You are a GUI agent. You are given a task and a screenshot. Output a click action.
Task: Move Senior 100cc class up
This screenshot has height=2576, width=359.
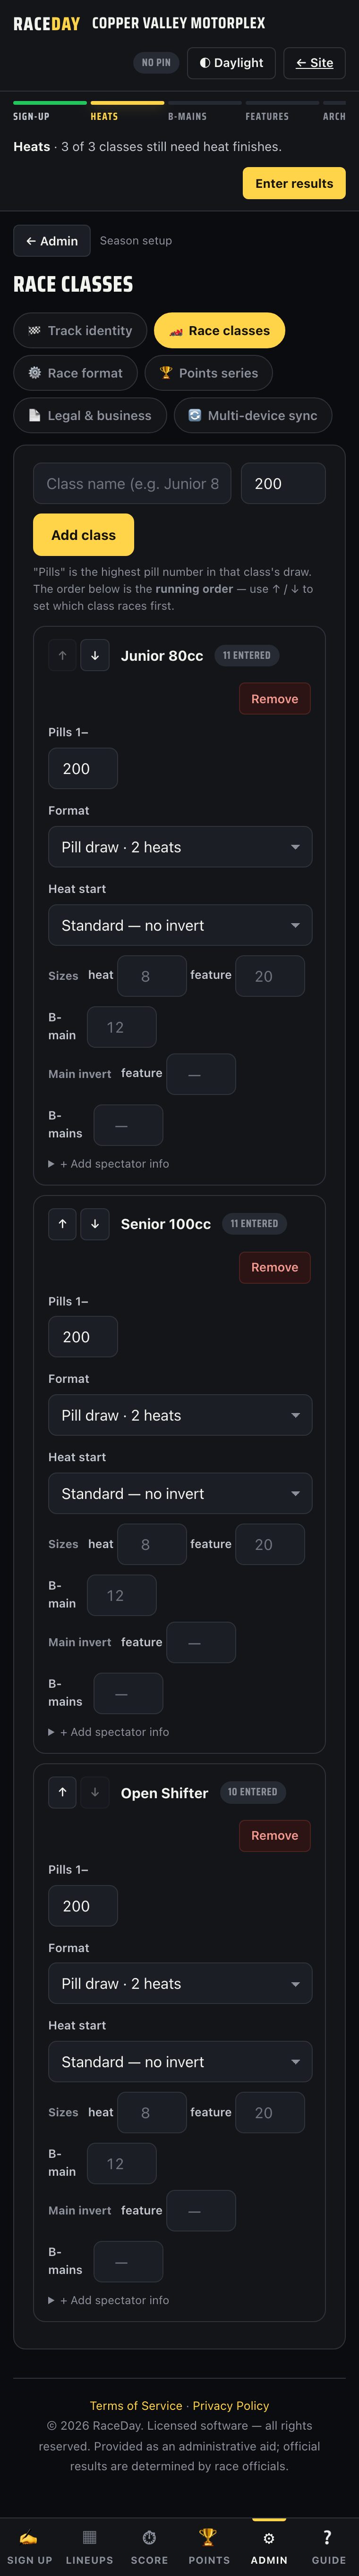click(x=63, y=1223)
